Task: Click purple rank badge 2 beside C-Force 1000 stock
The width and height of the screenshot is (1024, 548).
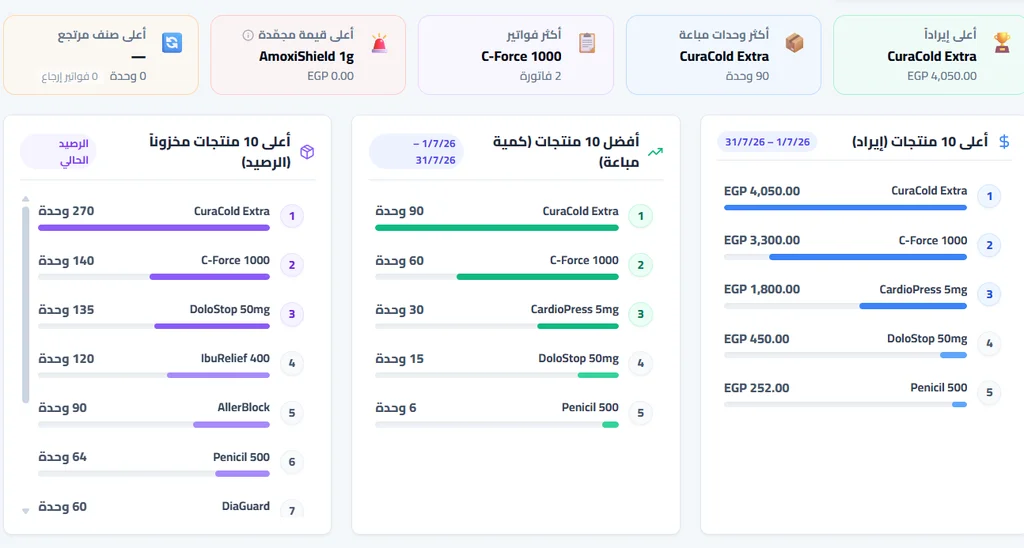Action: (291, 265)
